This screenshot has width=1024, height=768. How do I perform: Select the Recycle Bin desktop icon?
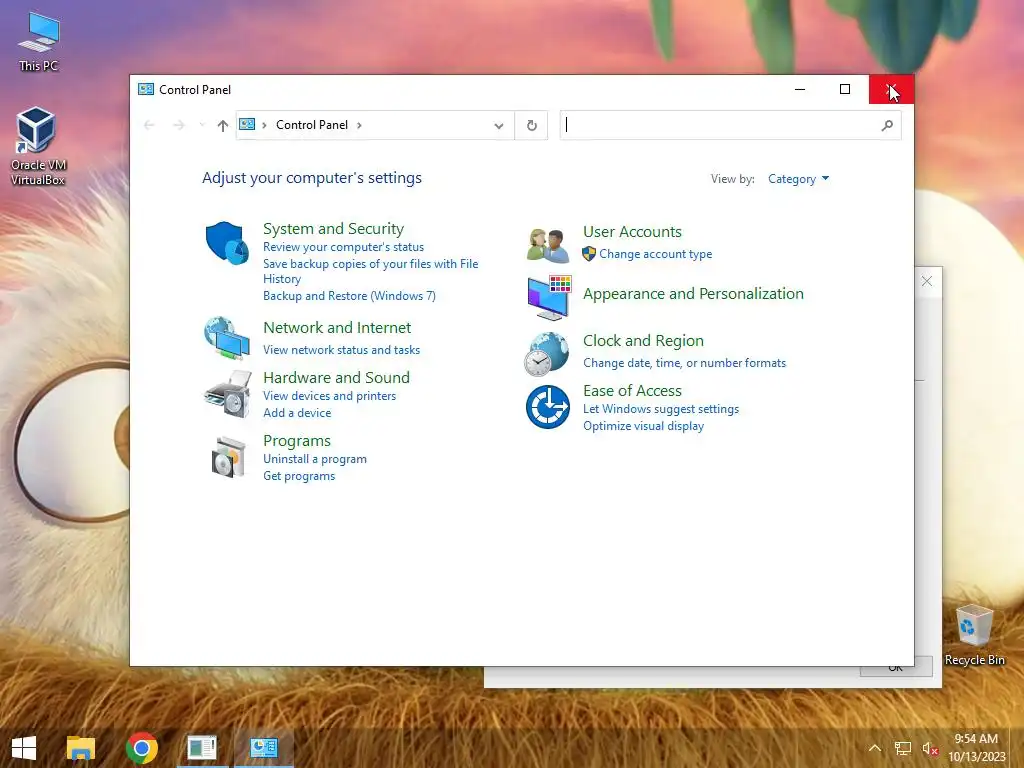click(x=974, y=635)
